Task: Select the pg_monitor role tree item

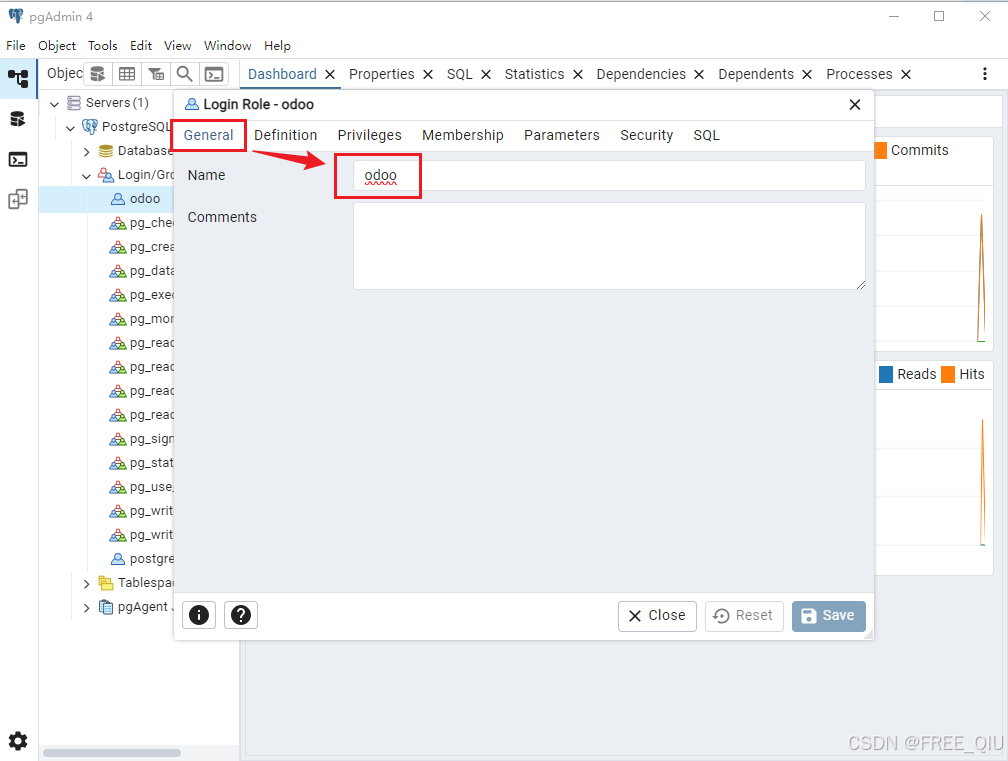Action: (x=143, y=319)
